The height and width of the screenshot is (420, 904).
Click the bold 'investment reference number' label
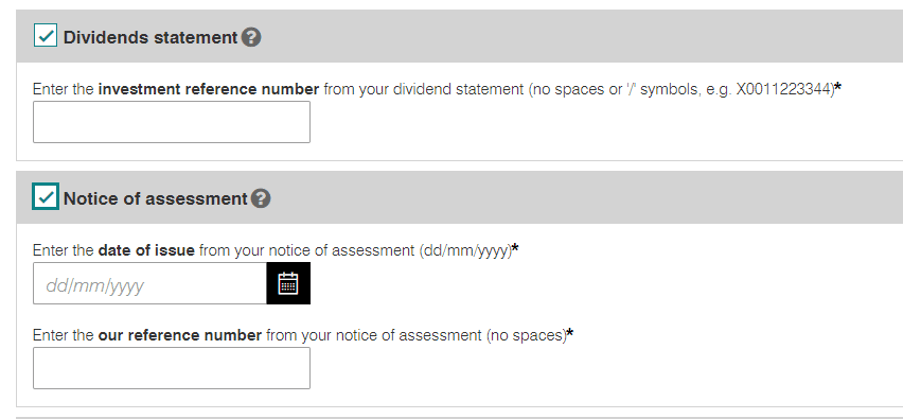point(209,89)
